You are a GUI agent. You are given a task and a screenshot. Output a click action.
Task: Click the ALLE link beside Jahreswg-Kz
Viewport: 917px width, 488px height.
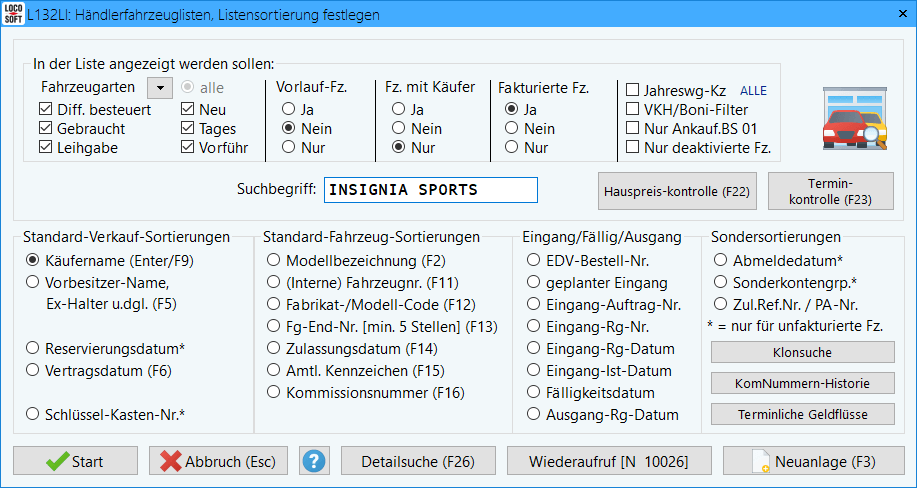pyautogui.click(x=753, y=90)
